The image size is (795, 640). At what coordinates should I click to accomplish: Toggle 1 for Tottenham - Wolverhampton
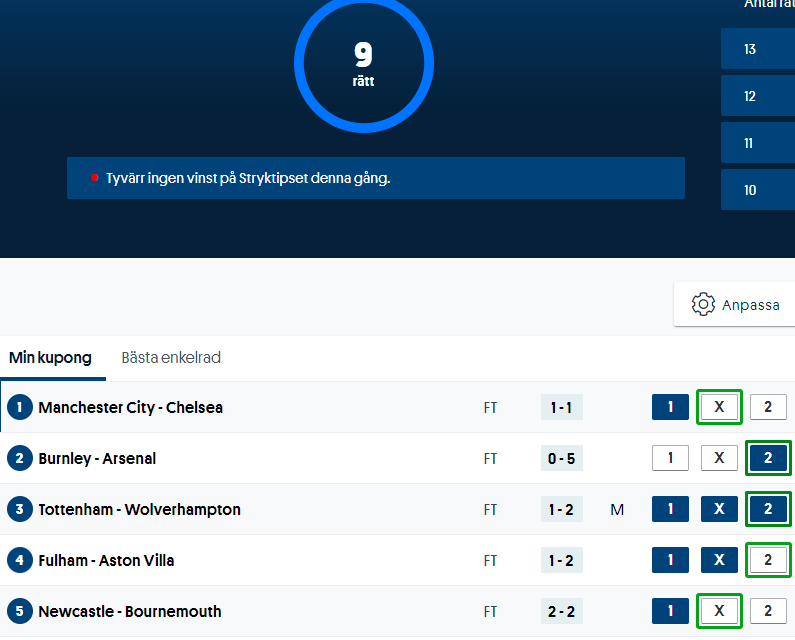(670, 509)
